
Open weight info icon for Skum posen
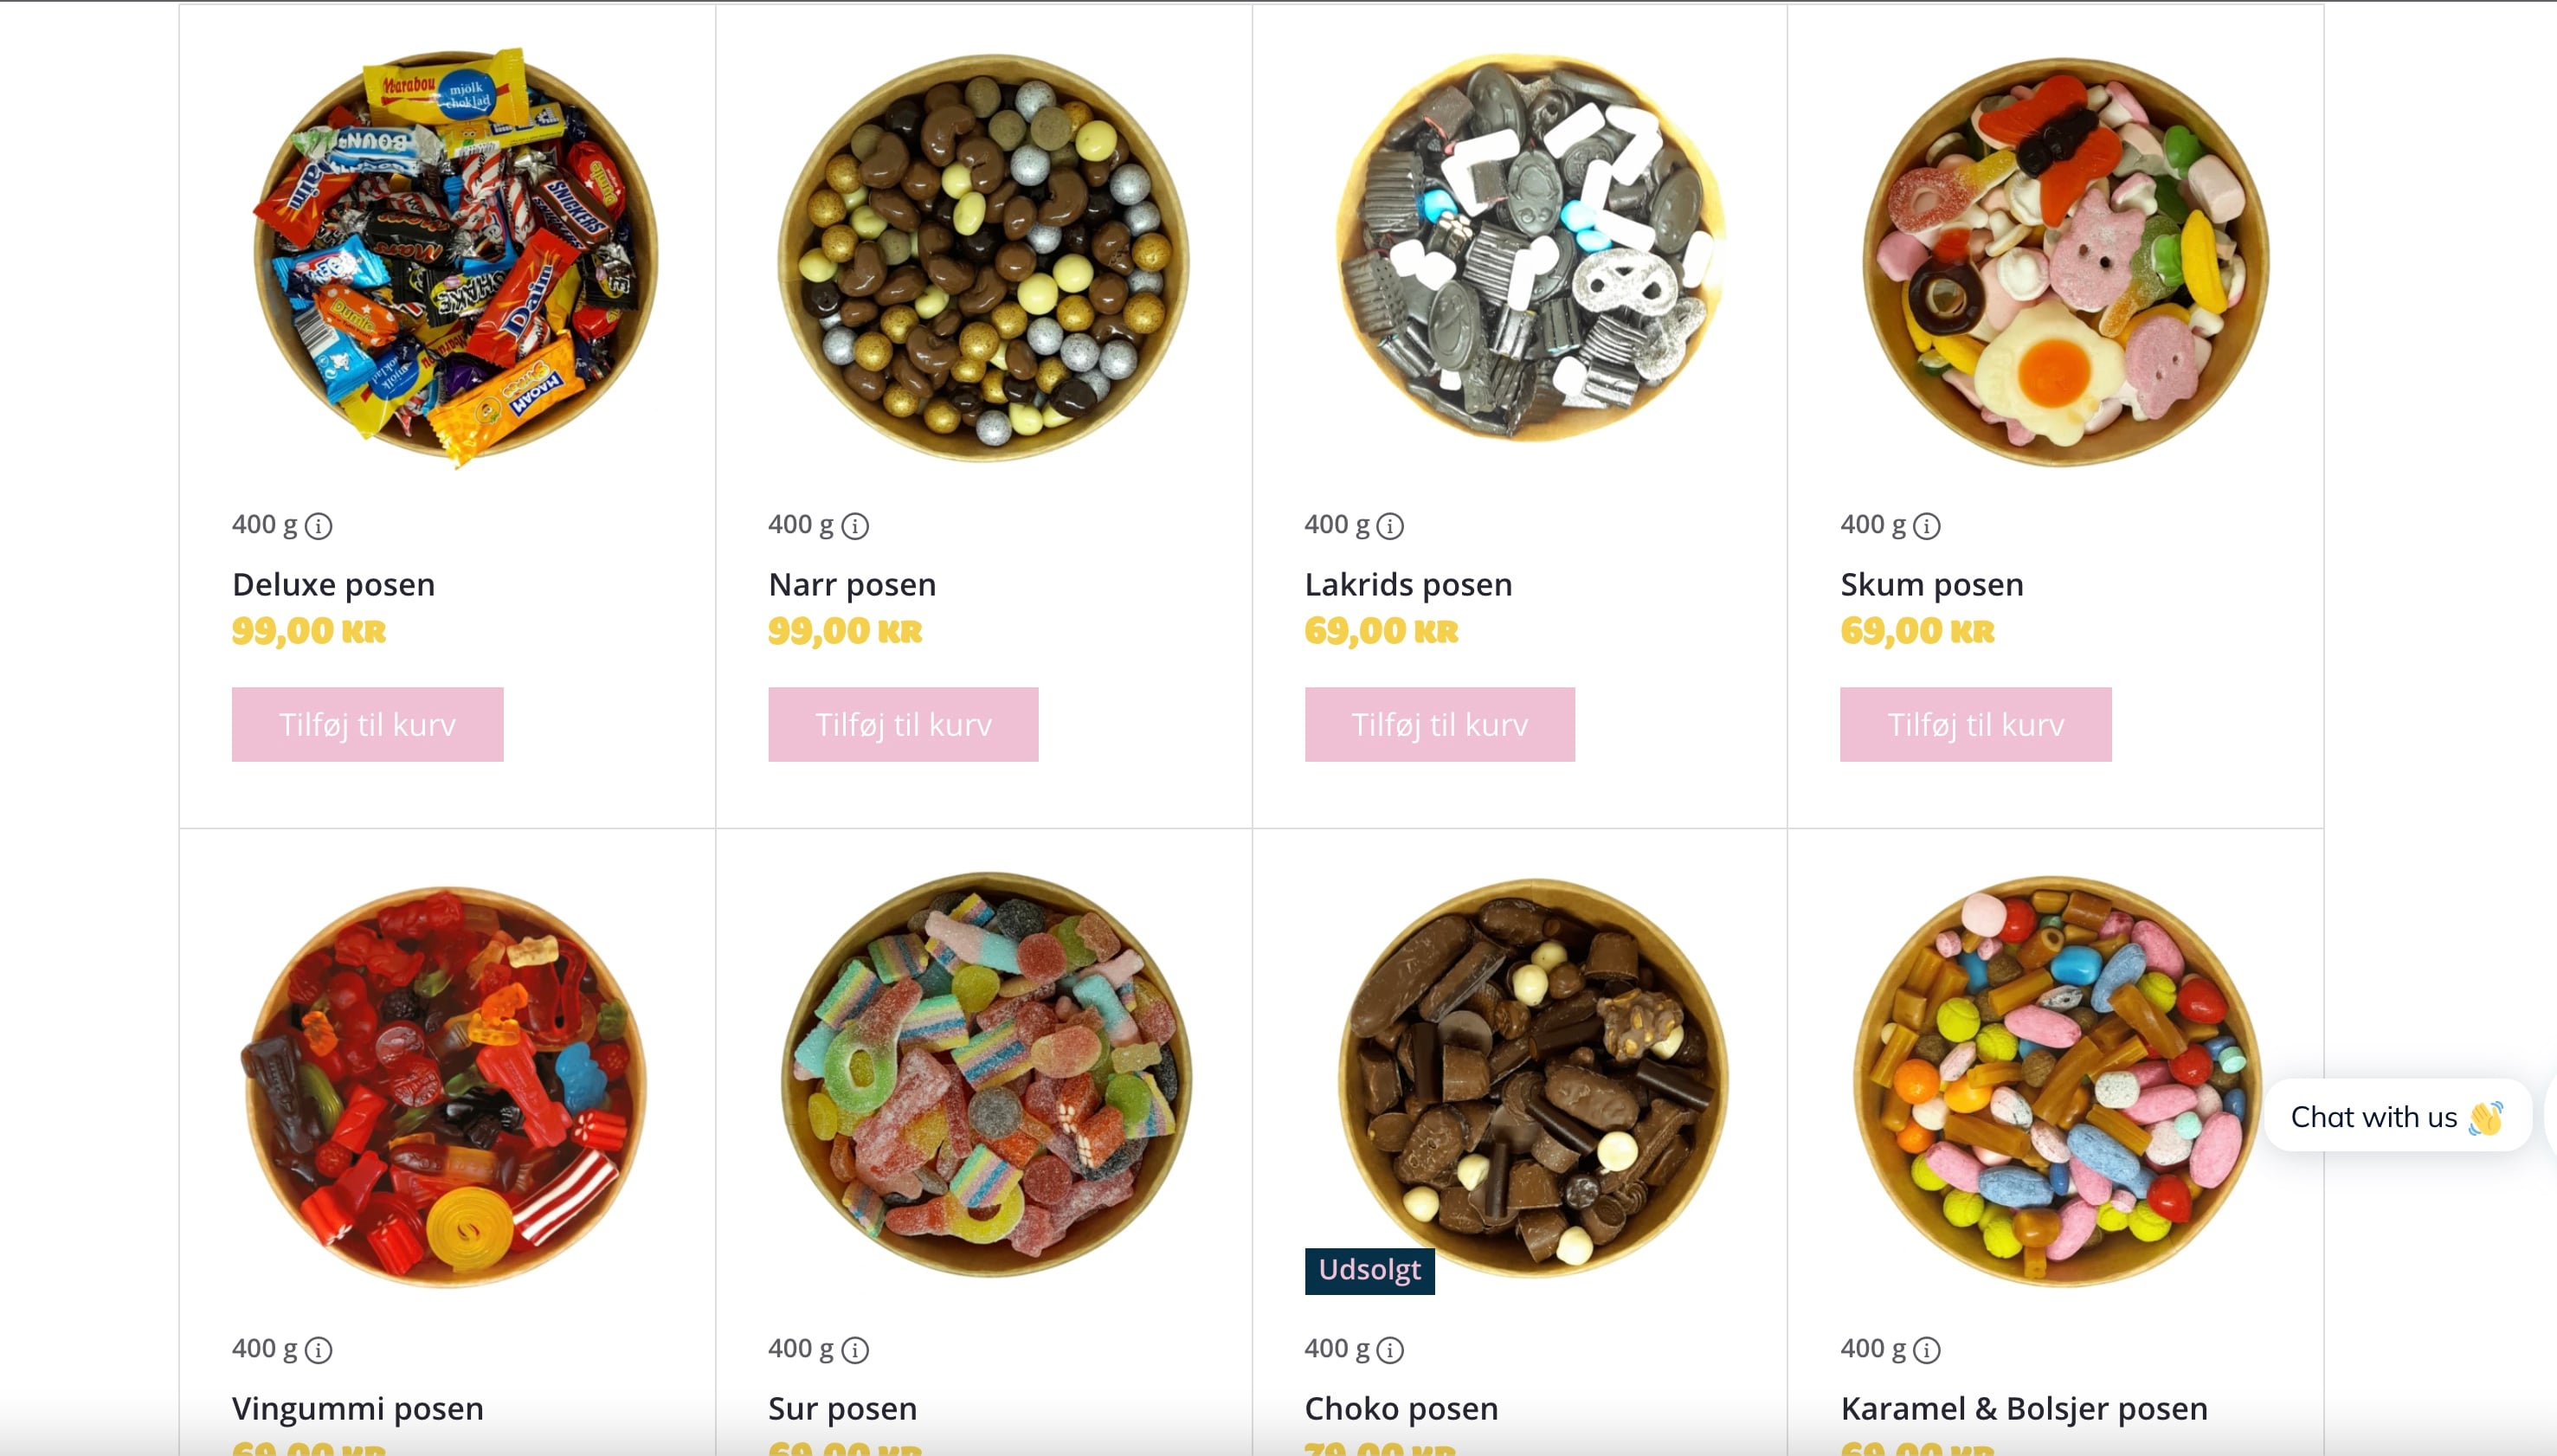point(1927,526)
